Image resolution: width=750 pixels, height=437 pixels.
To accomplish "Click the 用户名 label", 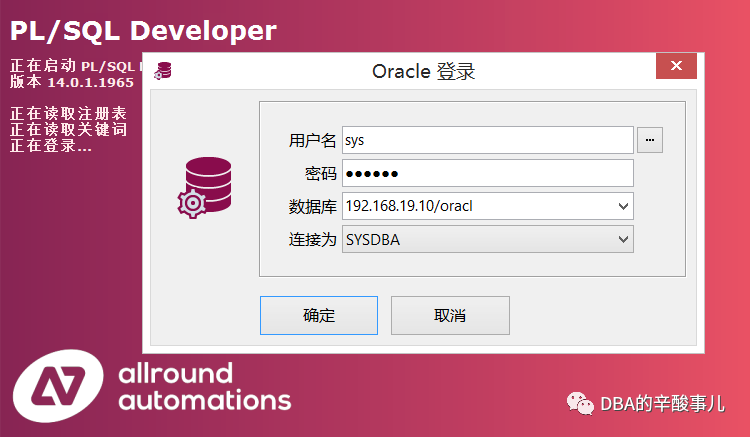I will (313, 141).
